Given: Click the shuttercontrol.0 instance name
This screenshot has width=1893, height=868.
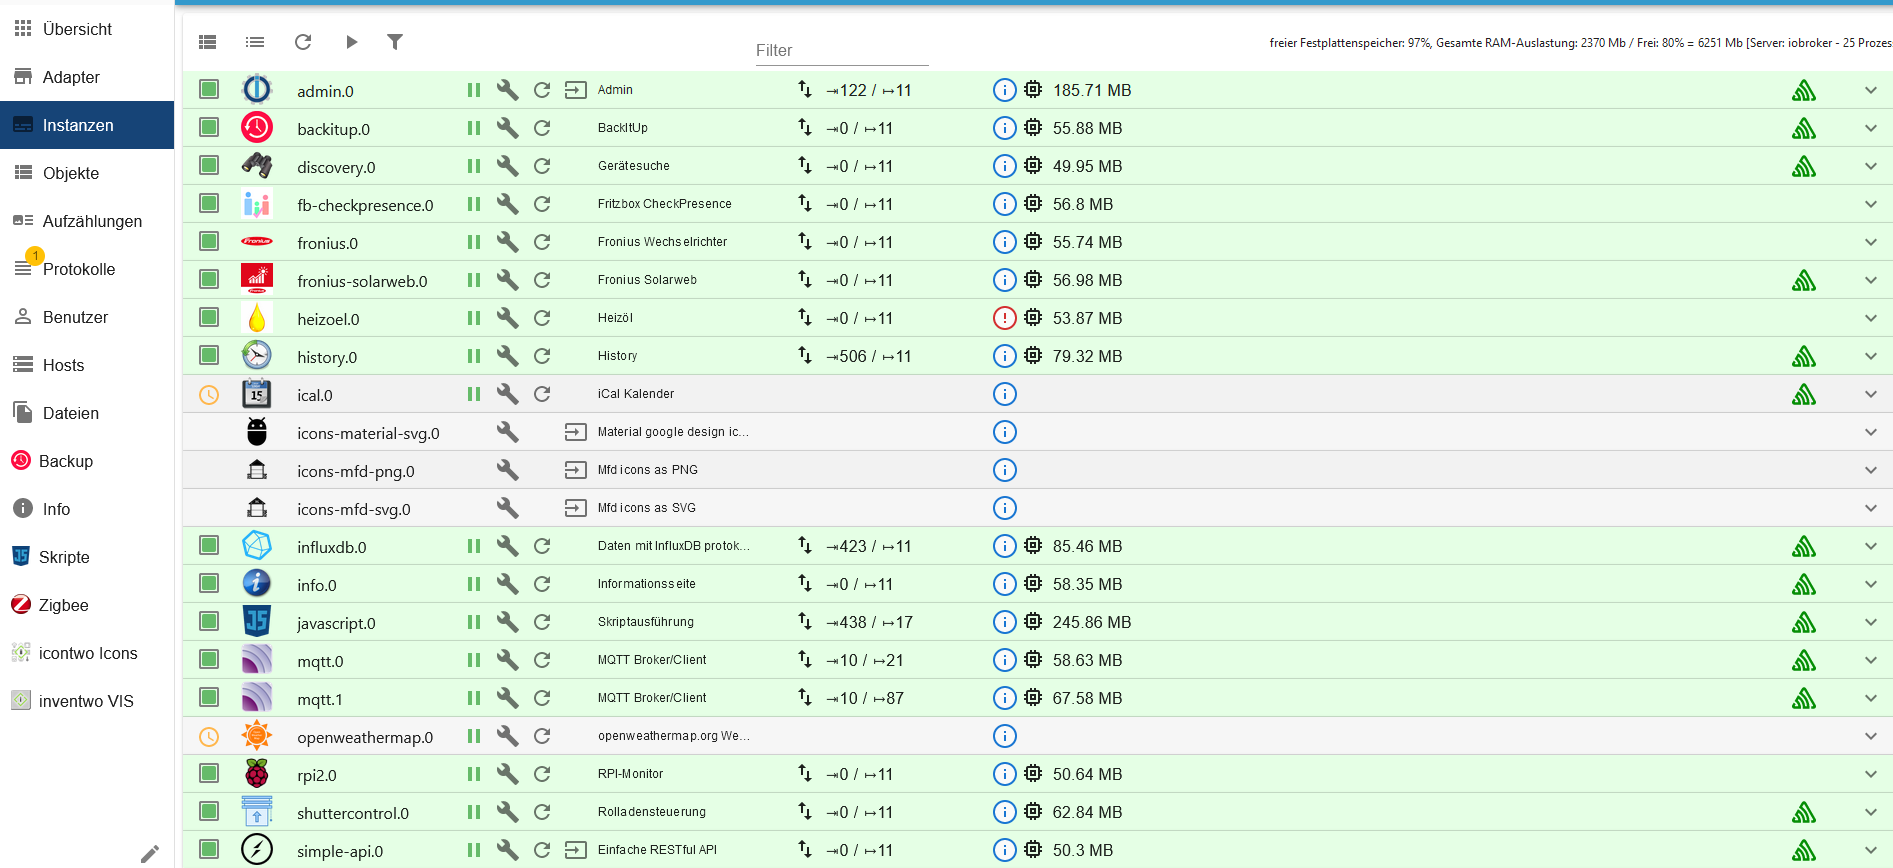Looking at the screenshot, I should coord(353,813).
